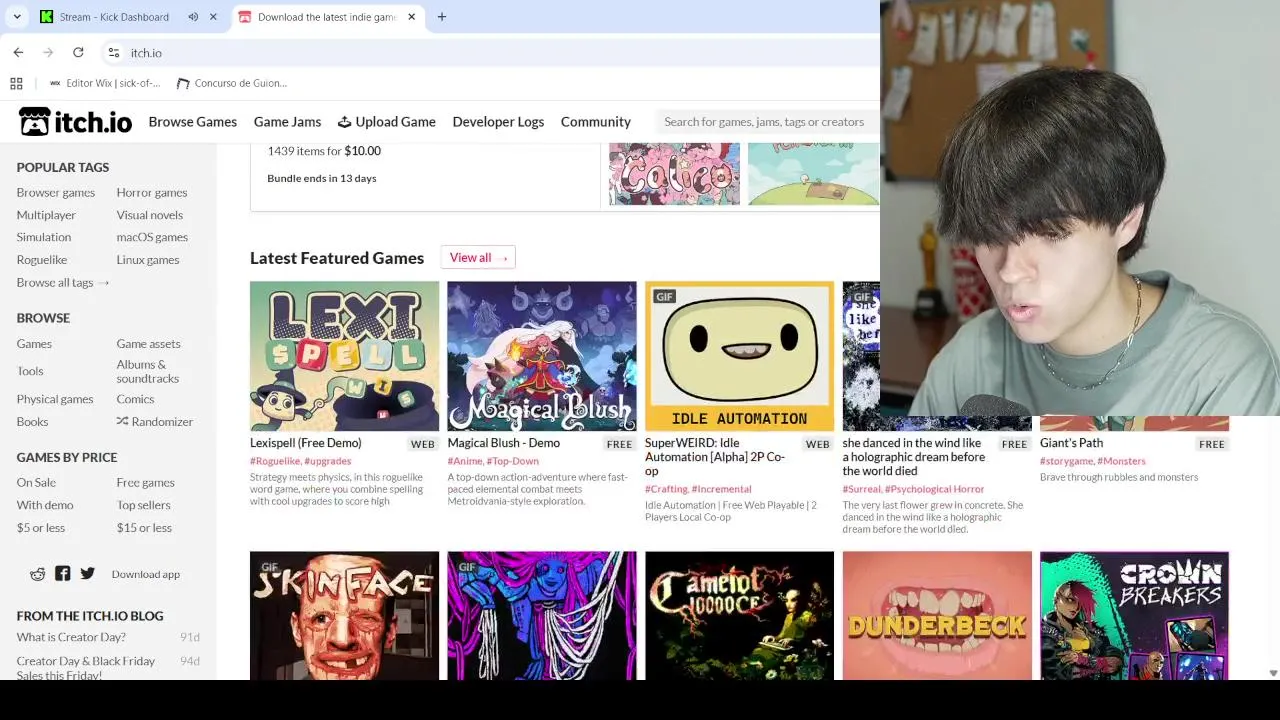The height and width of the screenshot is (720, 1280).
Task: Browse Comics category
Action: click(x=135, y=399)
